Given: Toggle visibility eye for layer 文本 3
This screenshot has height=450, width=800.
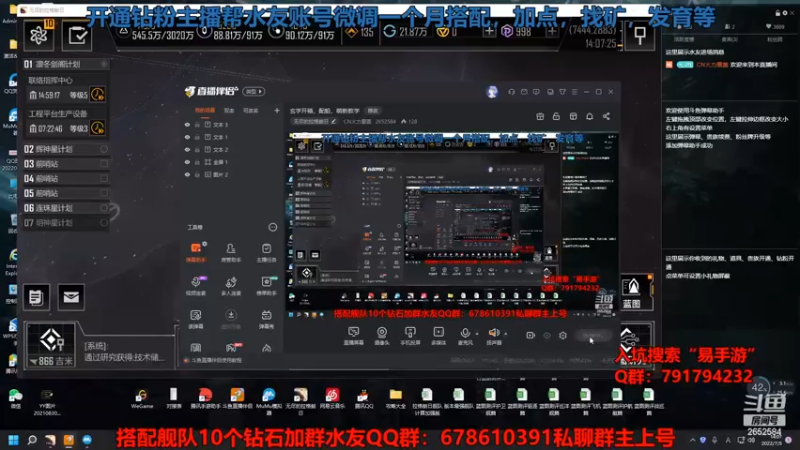Looking at the screenshot, I should [x=187, y=124].
